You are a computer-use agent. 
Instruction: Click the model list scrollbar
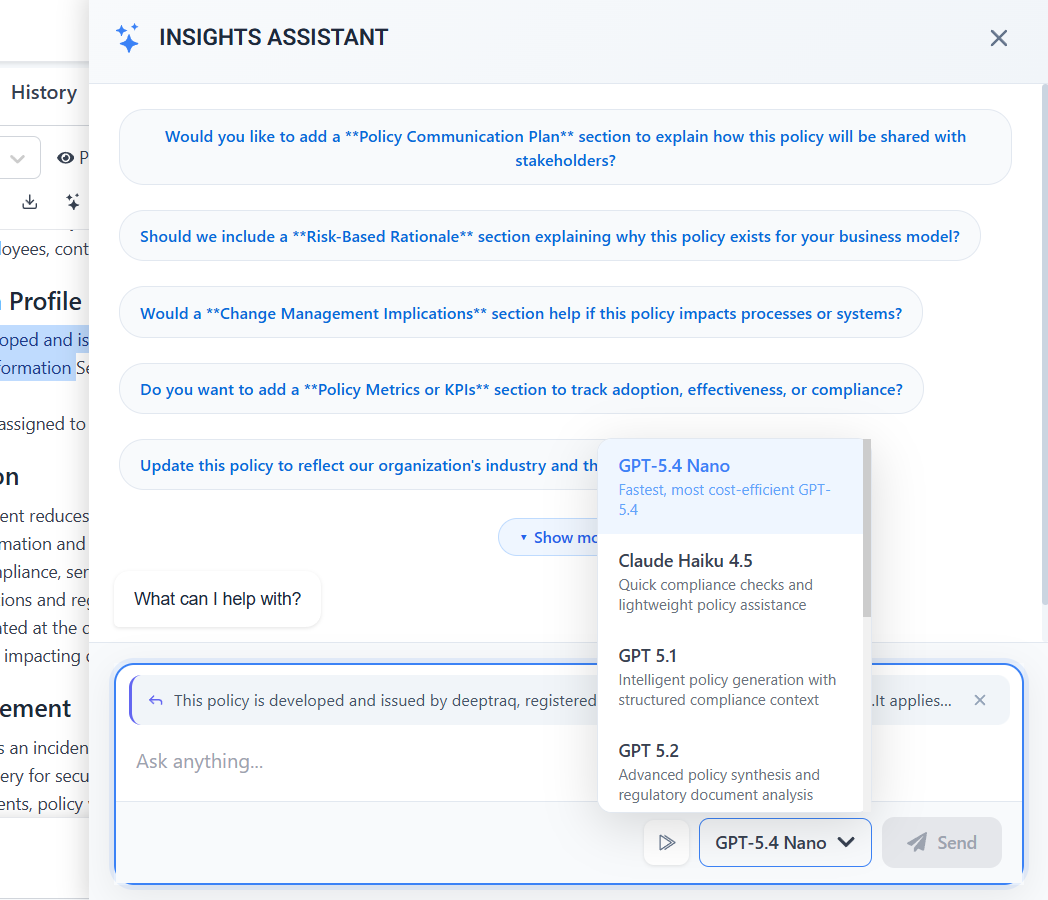pos(866,528)
